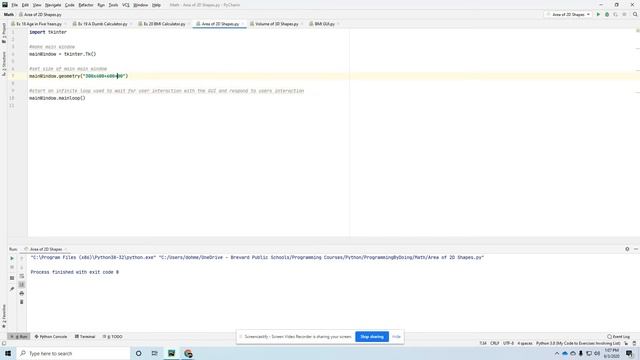Click the mainWindow.mainloop() code line
This screenshot has height=360, width=640.
click(57, 98)
